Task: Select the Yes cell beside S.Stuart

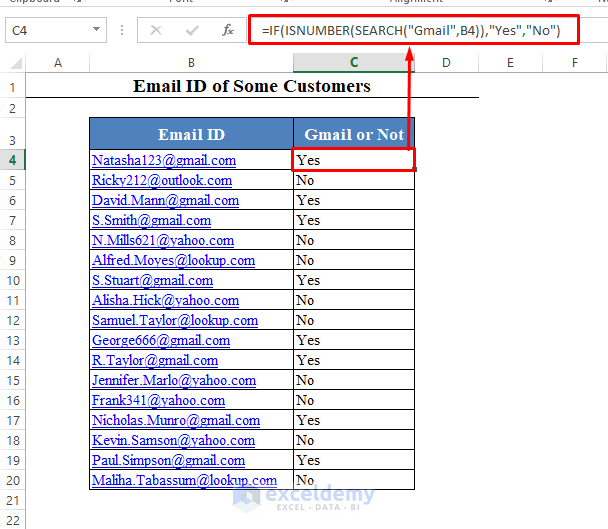Action: (354, 280)
